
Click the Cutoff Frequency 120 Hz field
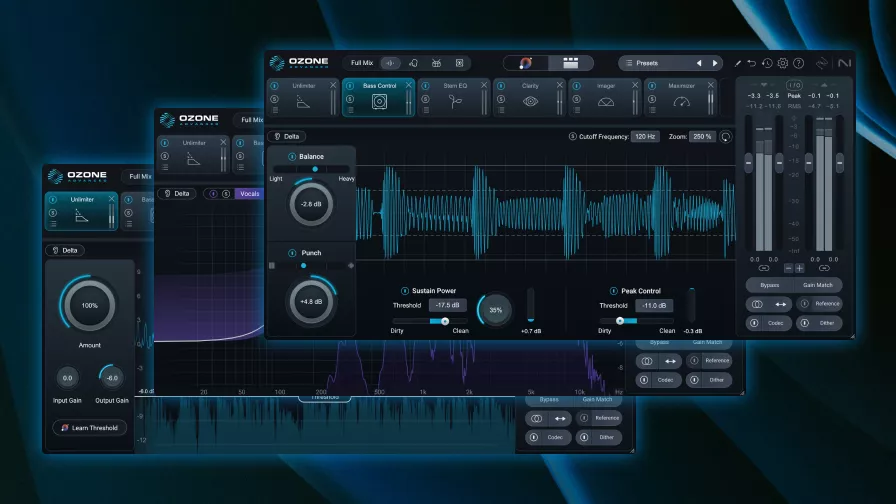tap(645, 136)
